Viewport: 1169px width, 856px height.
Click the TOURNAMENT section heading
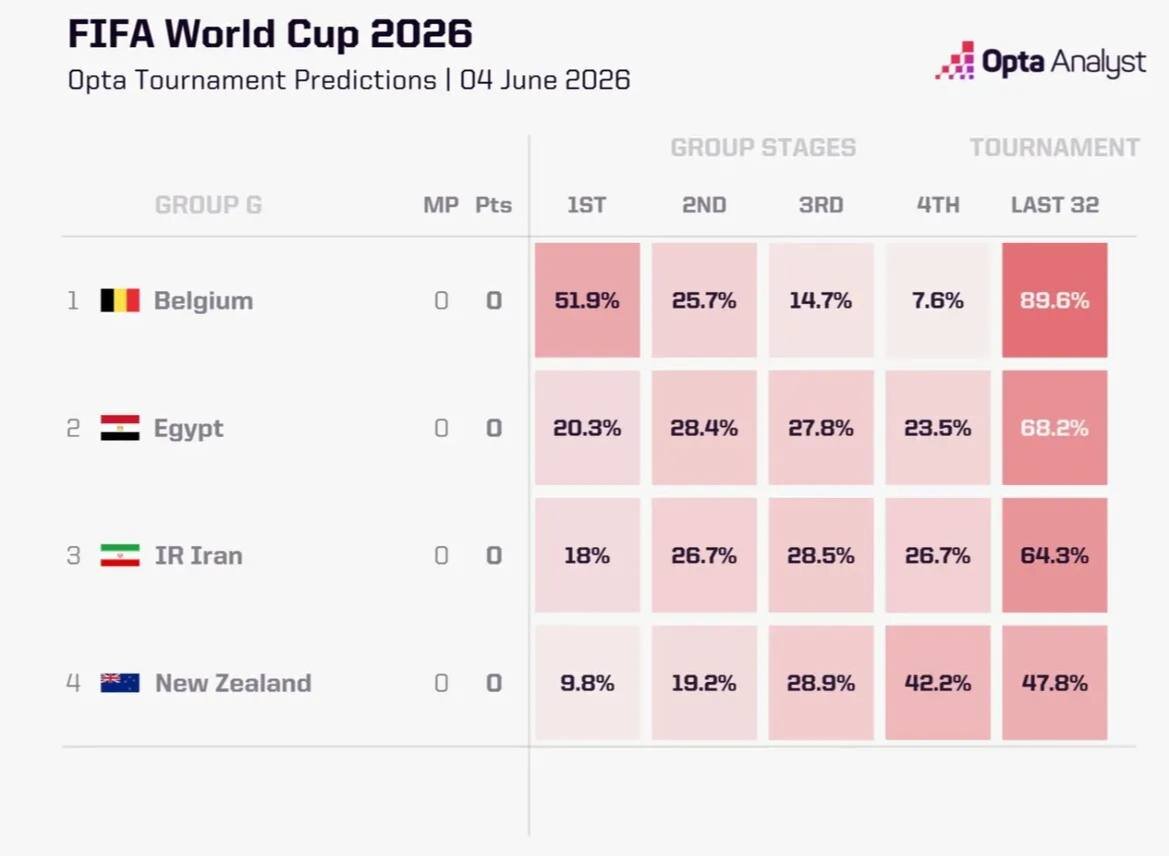[1055, 148]
